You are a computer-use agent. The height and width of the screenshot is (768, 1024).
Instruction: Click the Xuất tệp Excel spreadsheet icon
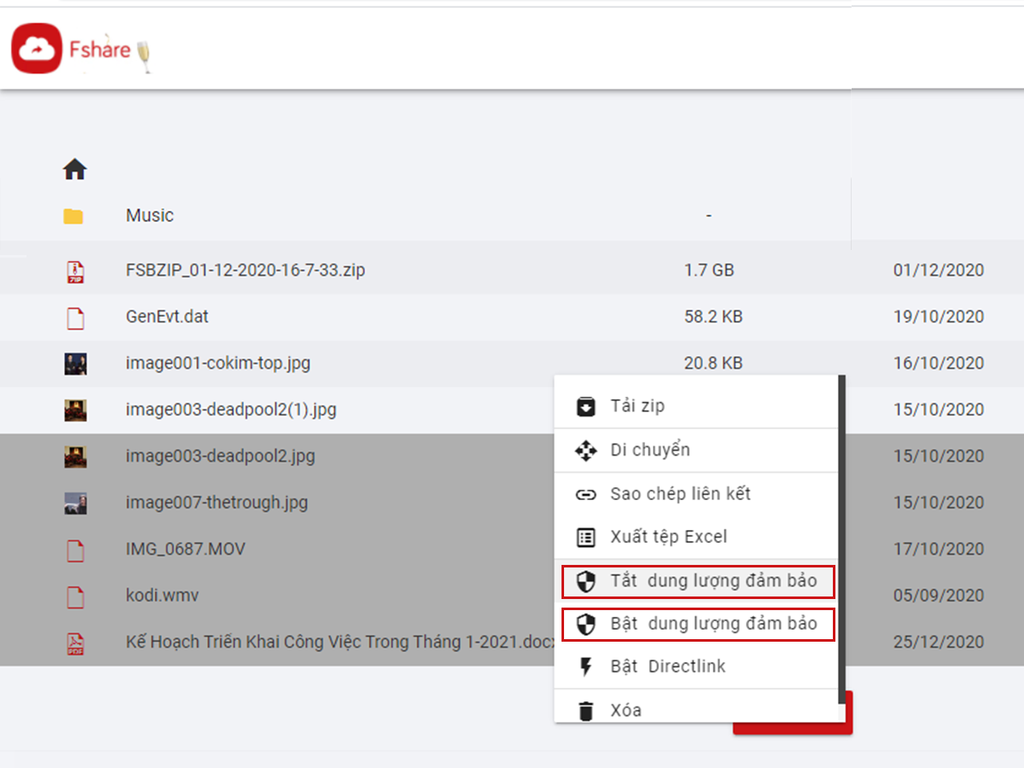click(586, 537)
